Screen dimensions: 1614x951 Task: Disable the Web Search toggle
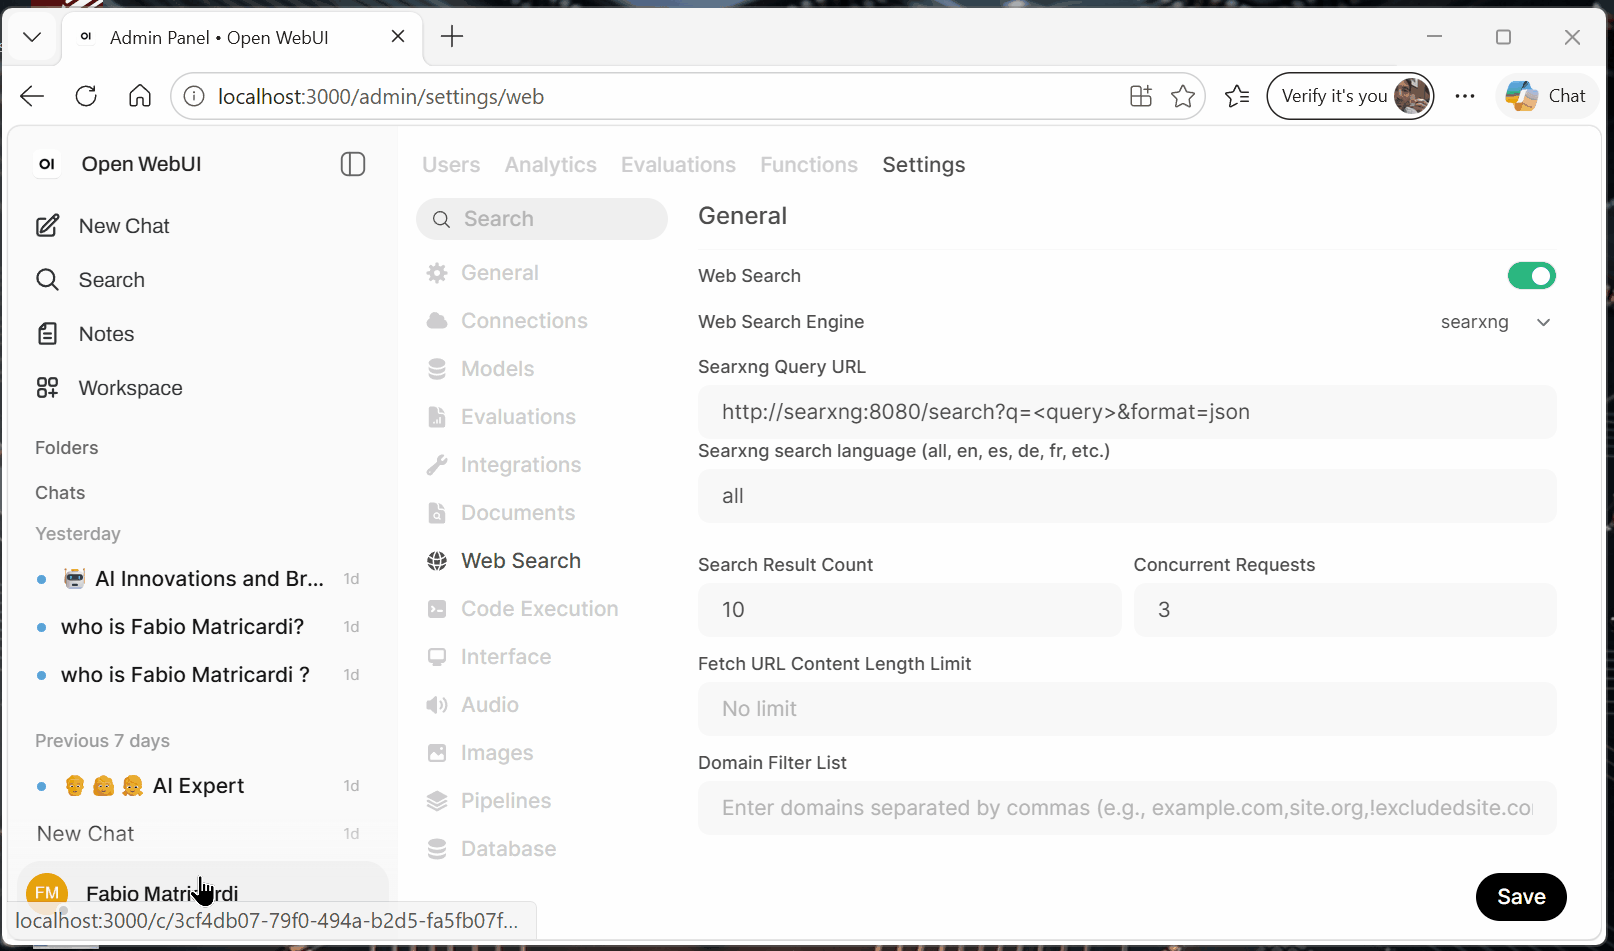point(1532,276)
